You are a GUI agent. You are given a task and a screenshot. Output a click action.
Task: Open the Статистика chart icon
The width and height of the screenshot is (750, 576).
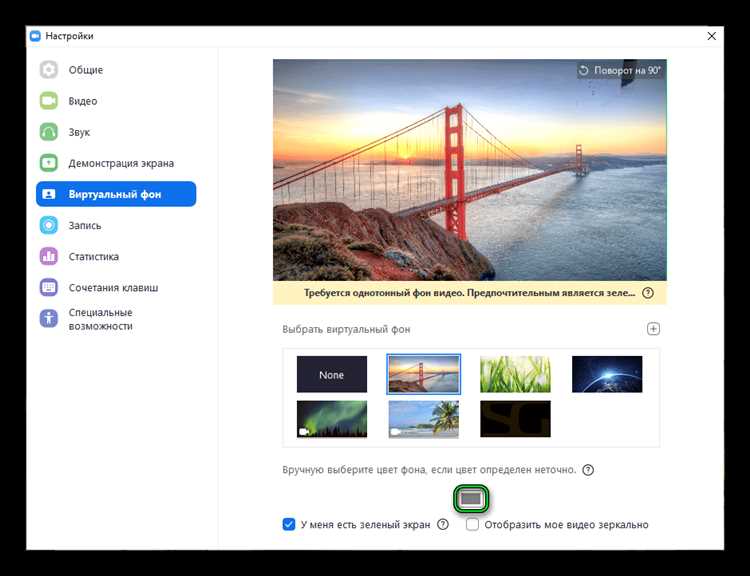[49, 256]
